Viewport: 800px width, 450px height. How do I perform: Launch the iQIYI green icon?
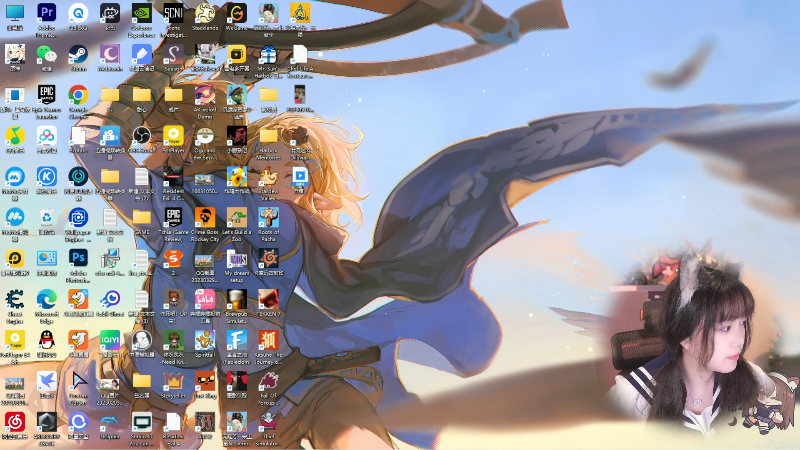pyautogui.click(x=110, y=340)
